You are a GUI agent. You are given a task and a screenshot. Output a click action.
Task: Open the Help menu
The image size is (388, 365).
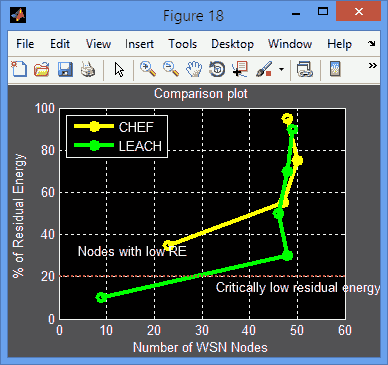point(339,44)
